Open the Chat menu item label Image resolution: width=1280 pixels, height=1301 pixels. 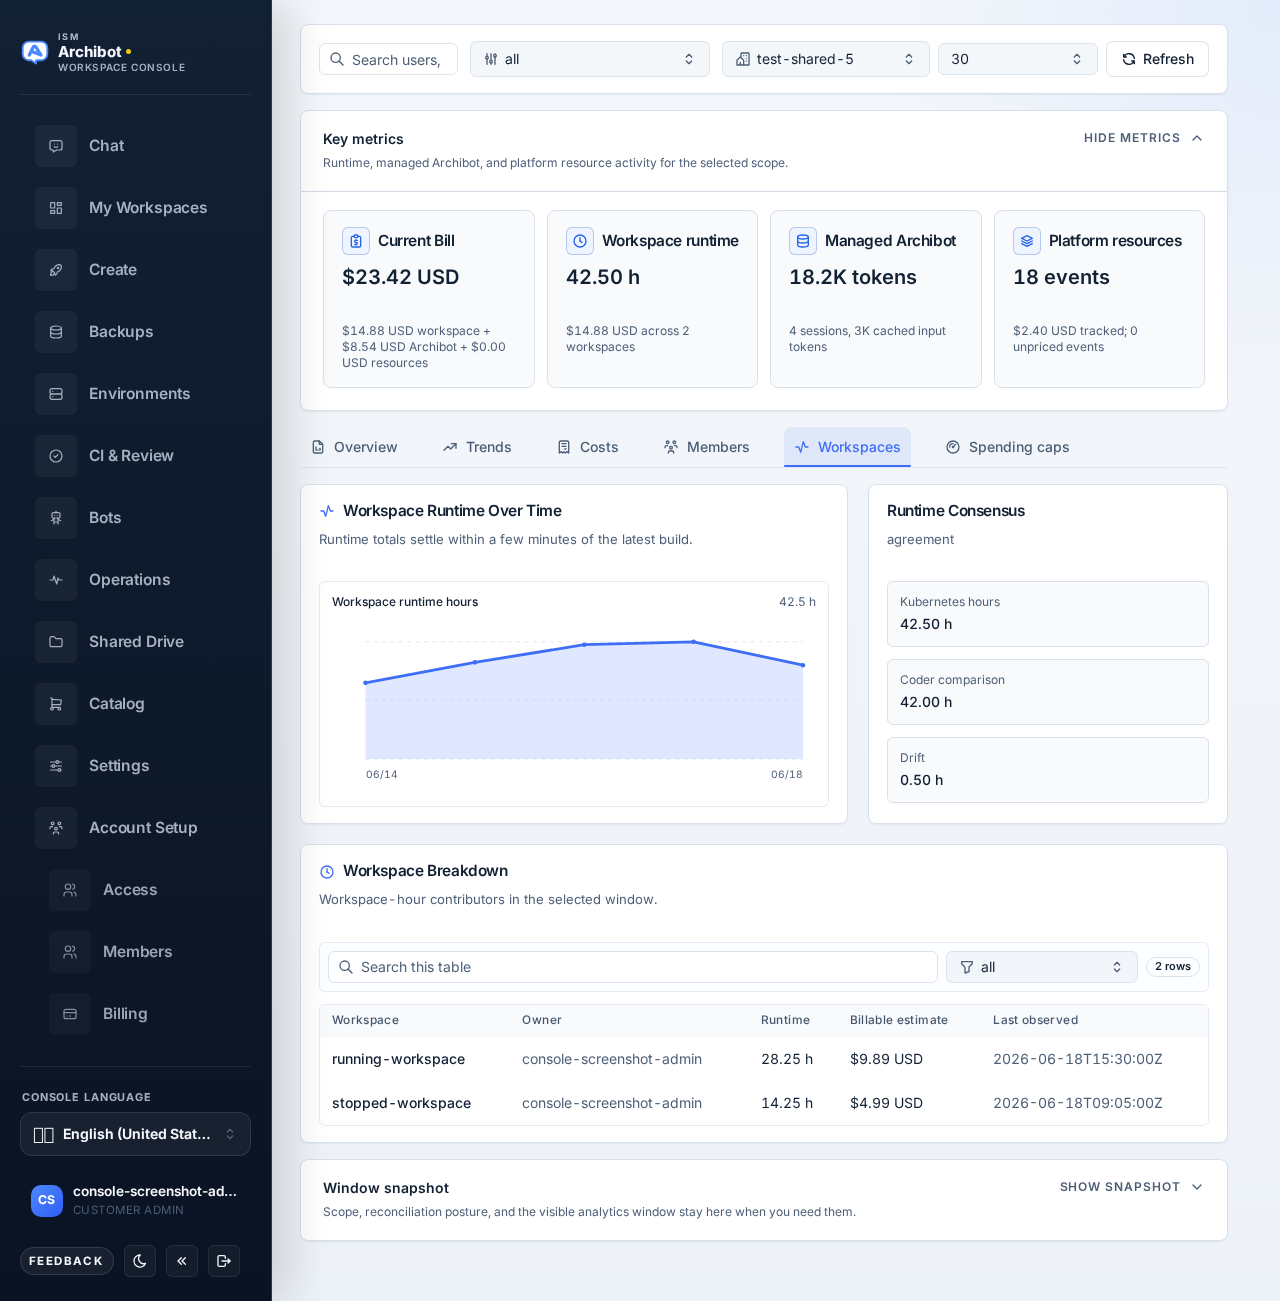tap(106, 146)
